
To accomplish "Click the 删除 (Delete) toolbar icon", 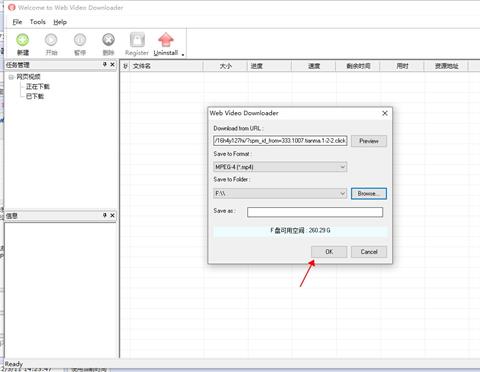I will [x=108, y=40].
